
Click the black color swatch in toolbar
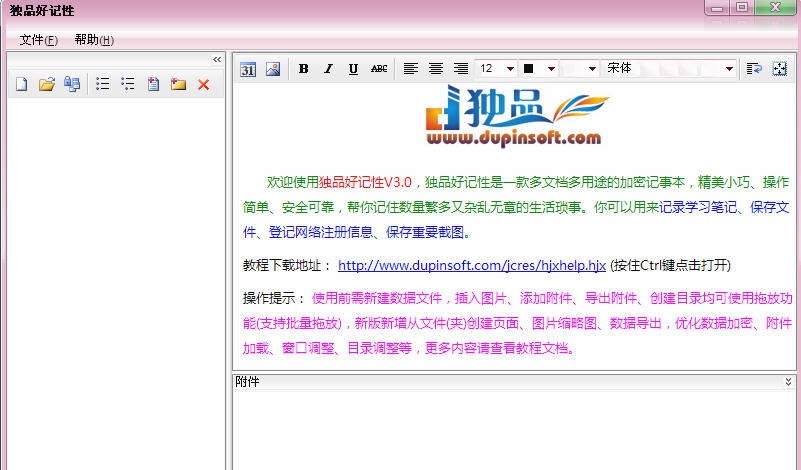[529, 68]
